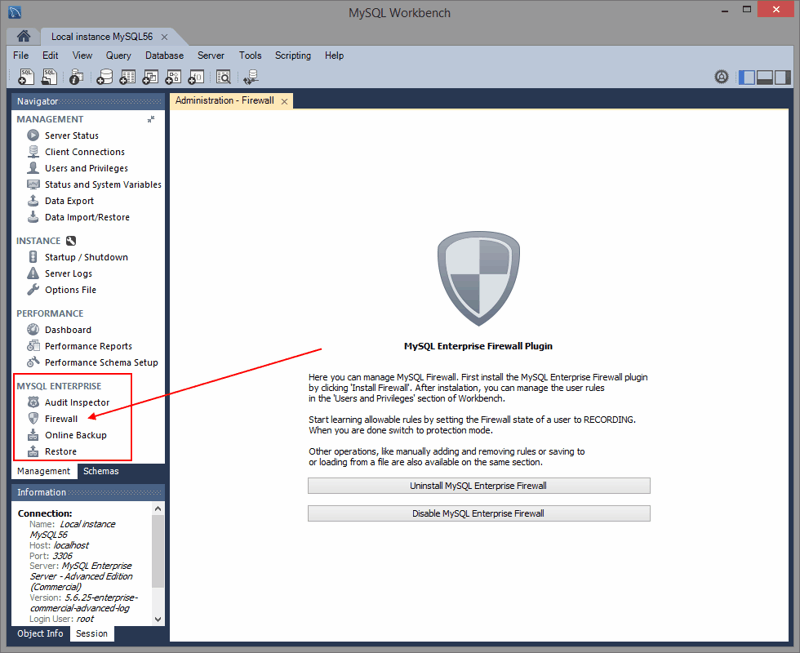Open Options File
Image resolution: width=800 pixels, height=653 pixels.
coord(70,290)
